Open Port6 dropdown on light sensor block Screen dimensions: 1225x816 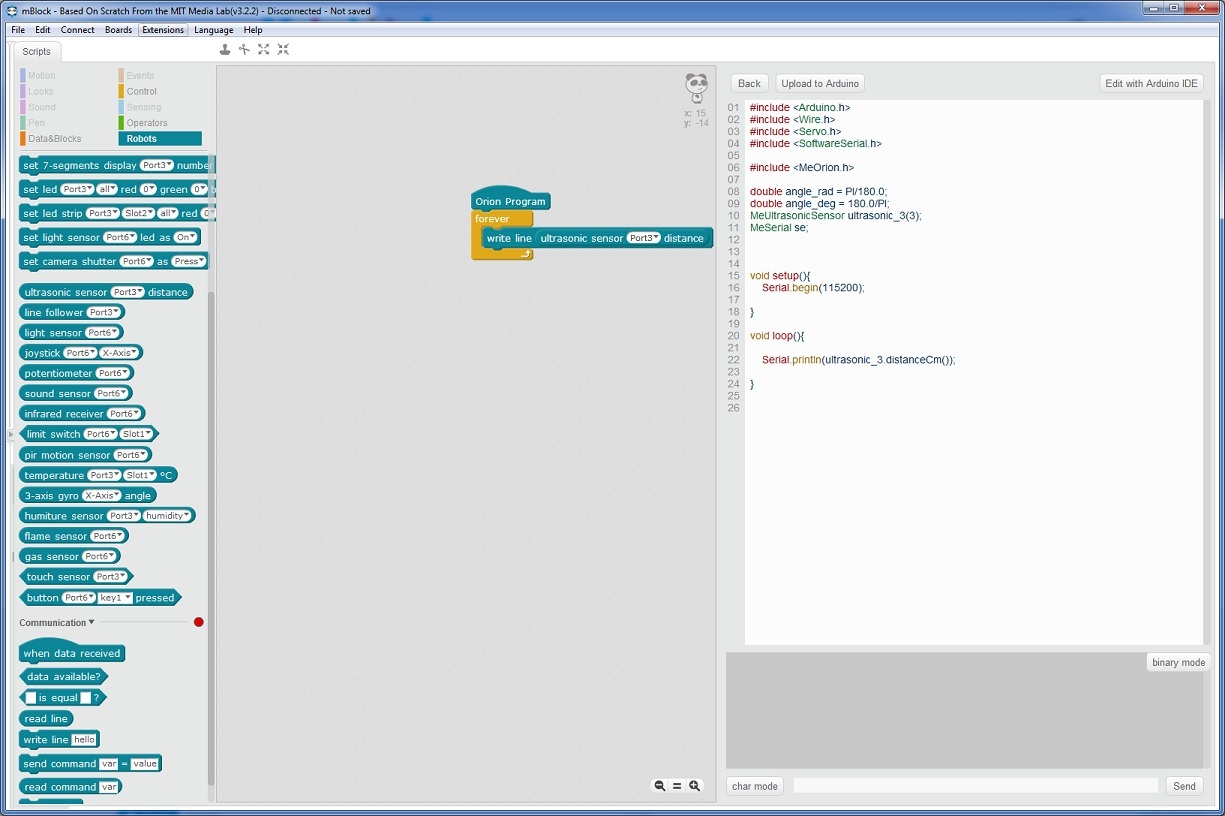pos(102,333)
